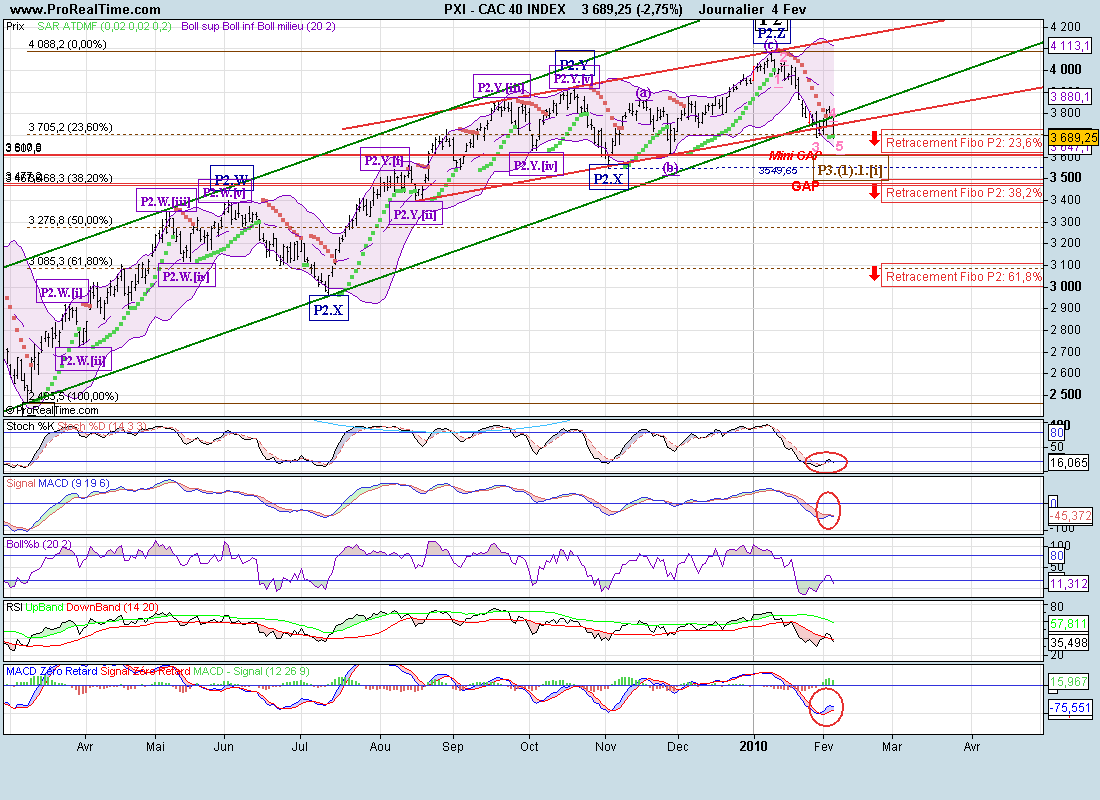
Task: Click the Sep month label on time axis
Action: [x=452, y=747]
